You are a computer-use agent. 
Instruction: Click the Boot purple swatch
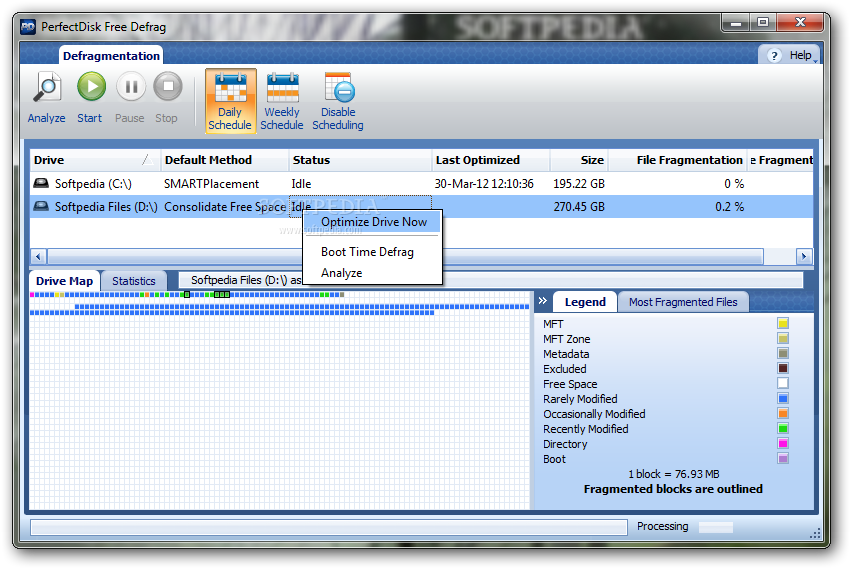tap(783, 459)
